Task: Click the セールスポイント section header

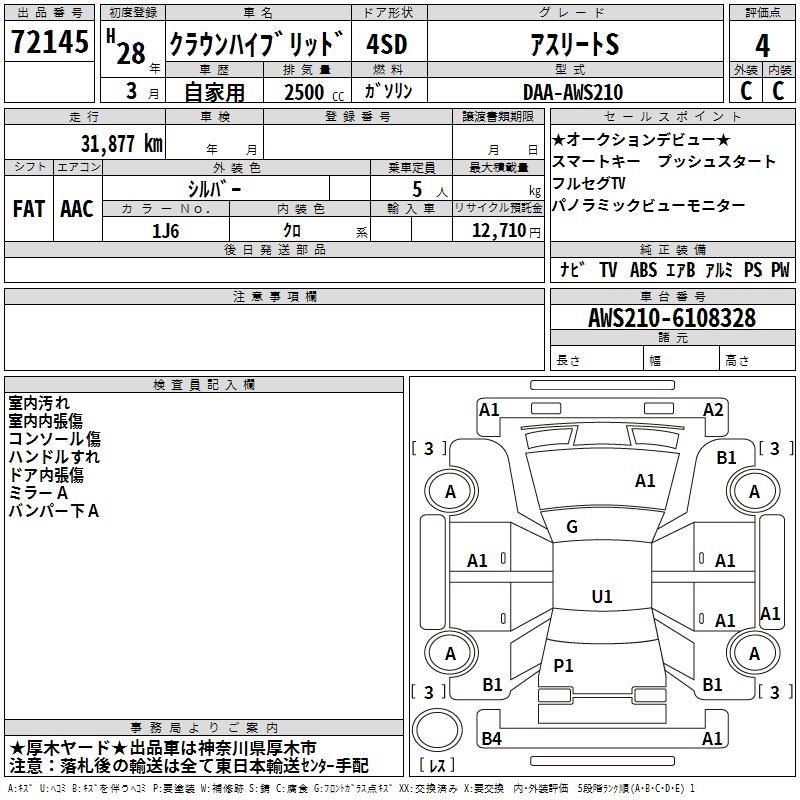Action: tap(671, 117)
